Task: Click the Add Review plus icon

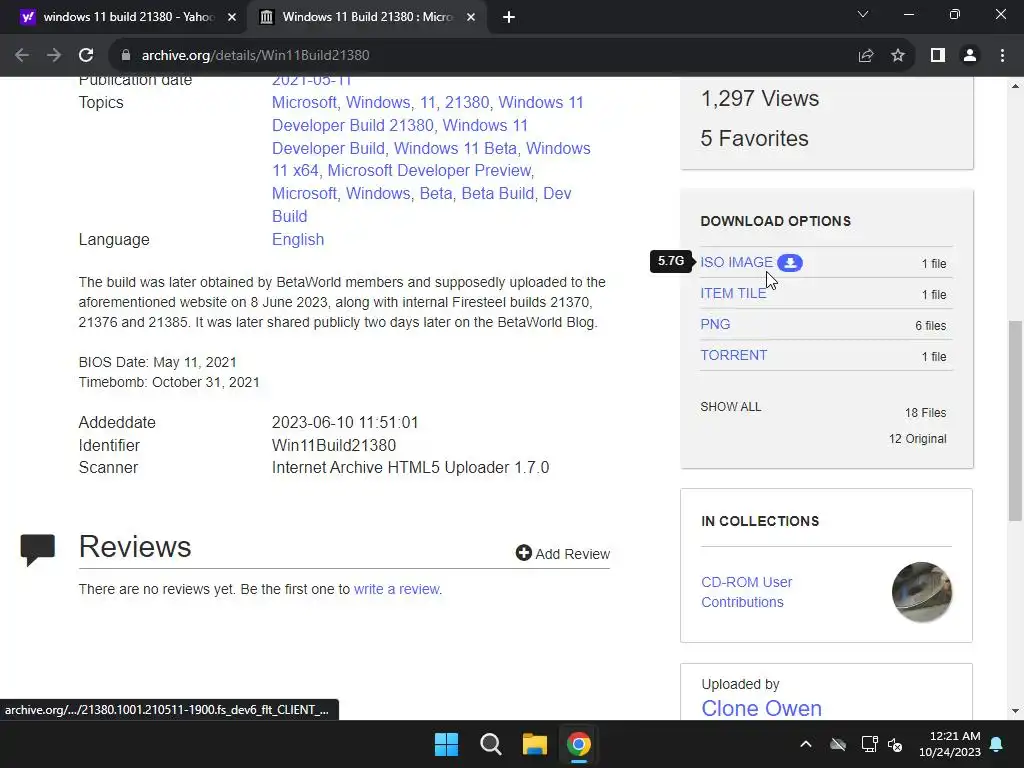Action: 523,553
